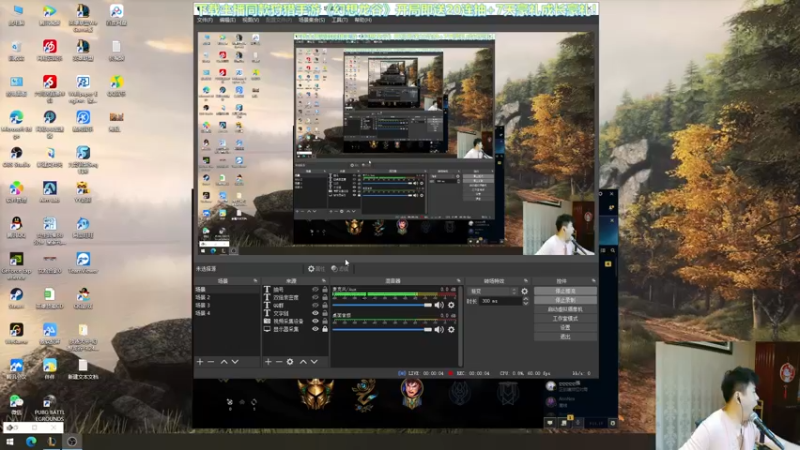Open OBS Studio desktop shortcut

tap(16, 157)
